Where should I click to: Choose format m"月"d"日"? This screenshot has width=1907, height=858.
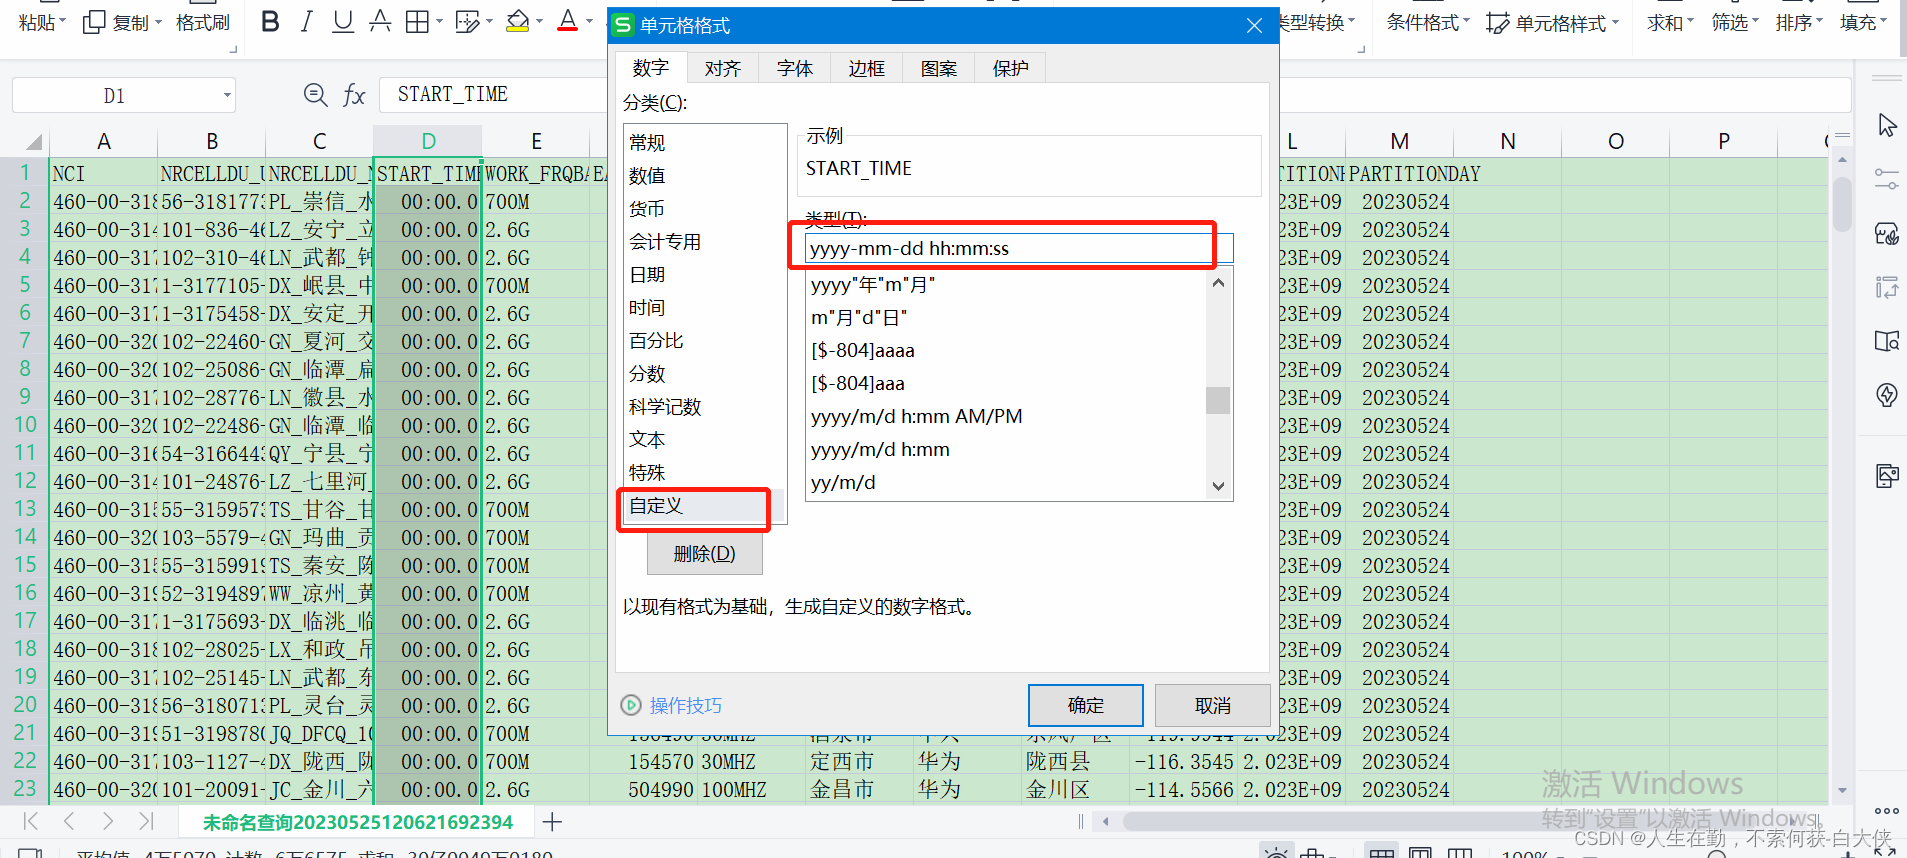1006,318
